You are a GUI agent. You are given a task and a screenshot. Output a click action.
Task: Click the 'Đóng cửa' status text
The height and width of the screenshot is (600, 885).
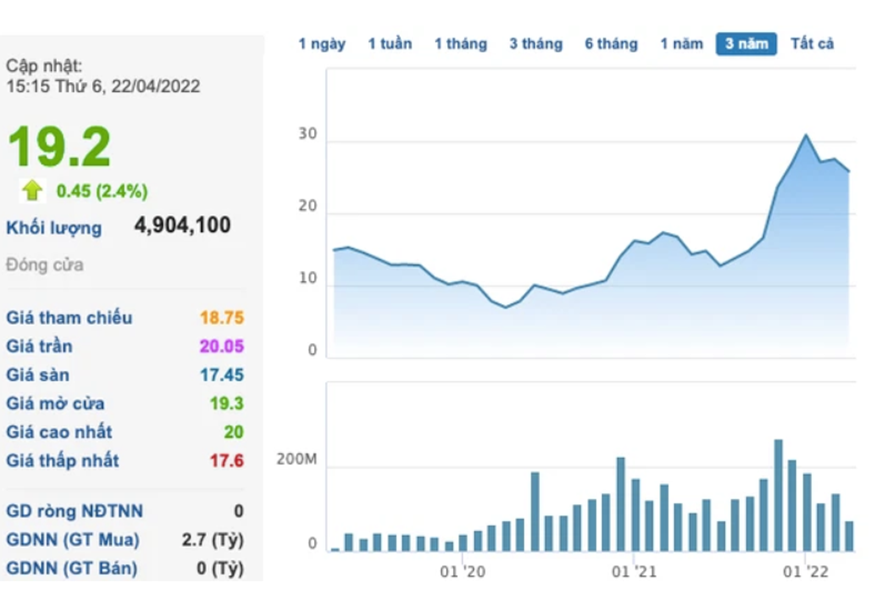coord(45,265)
